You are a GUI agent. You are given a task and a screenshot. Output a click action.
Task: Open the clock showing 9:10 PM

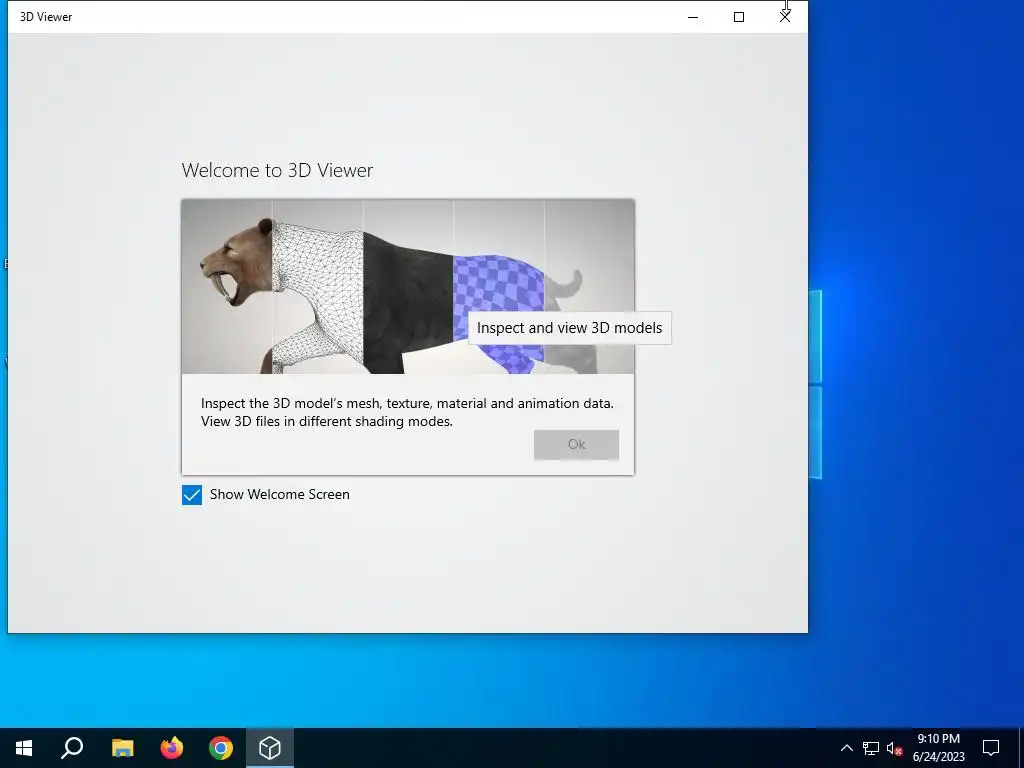938,748
